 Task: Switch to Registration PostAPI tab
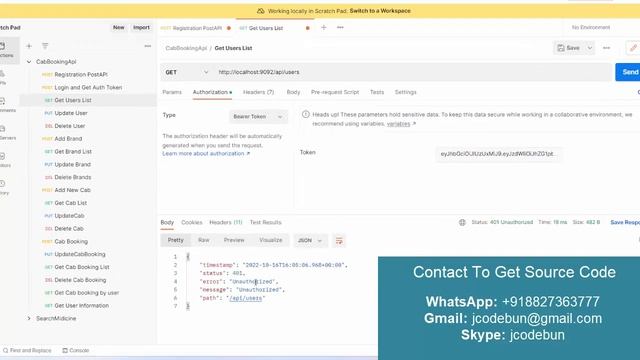tap(197, 28)
